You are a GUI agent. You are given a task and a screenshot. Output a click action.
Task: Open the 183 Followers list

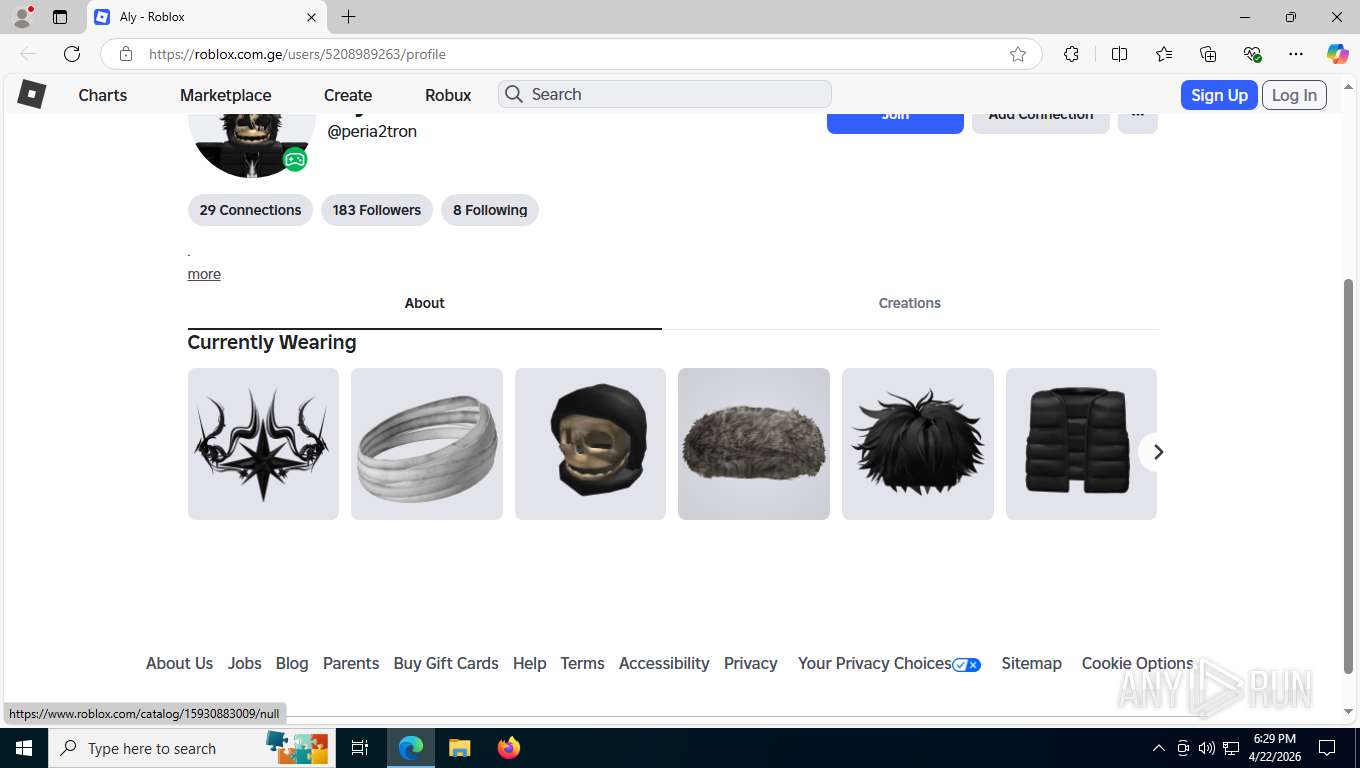click(x=377, y=210)
